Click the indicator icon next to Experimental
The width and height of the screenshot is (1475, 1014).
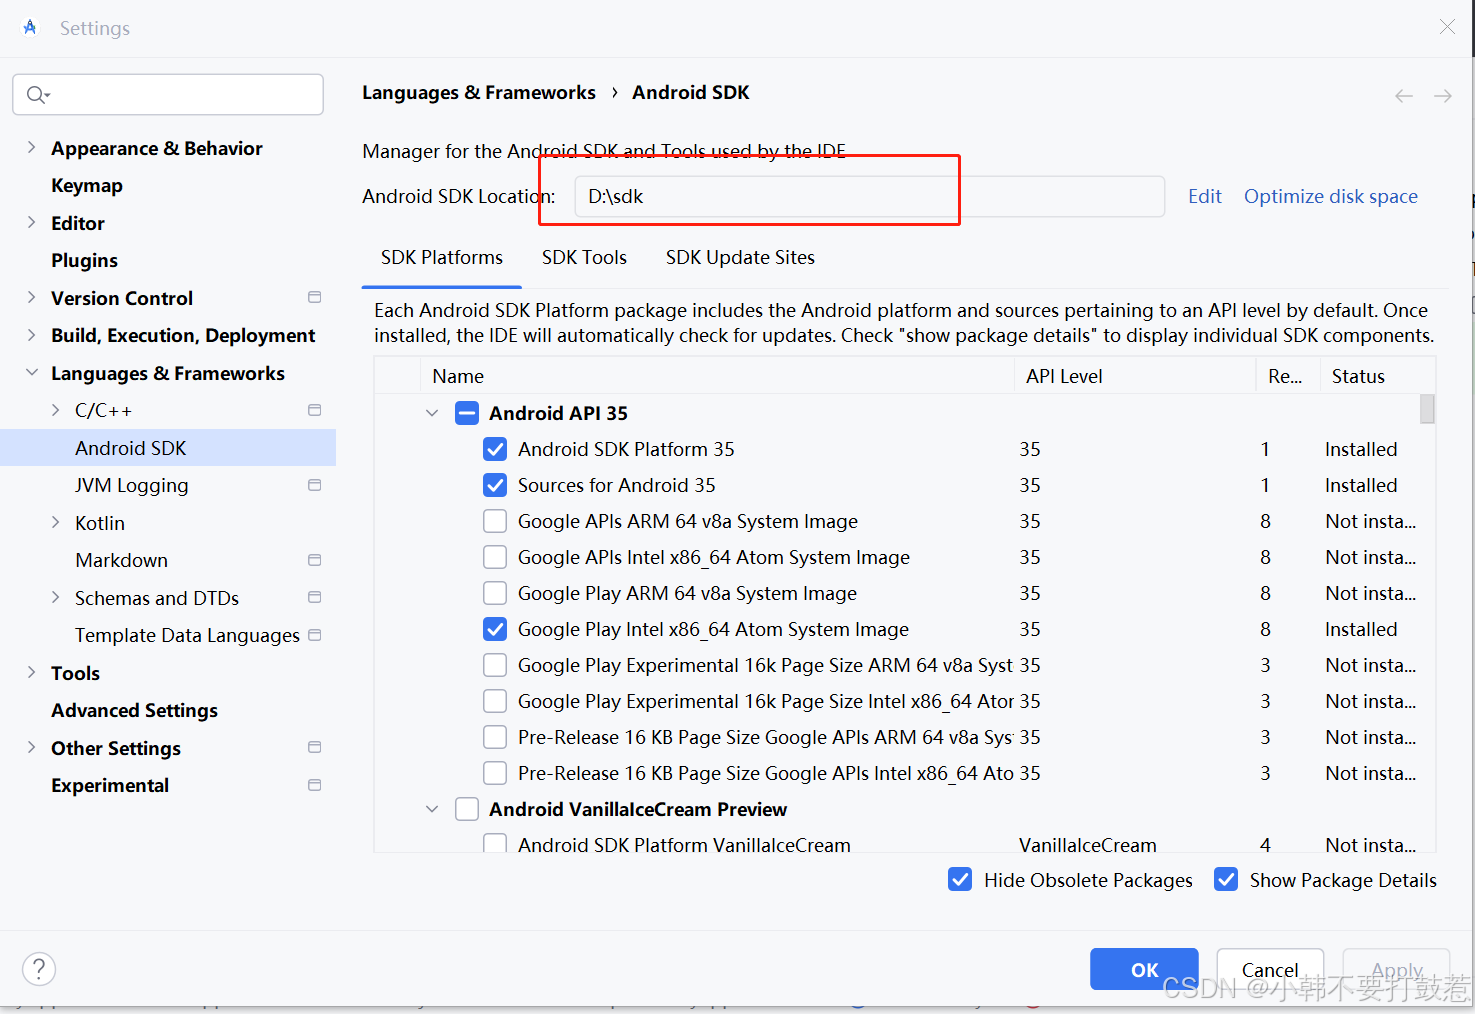[x=313, y=785]
